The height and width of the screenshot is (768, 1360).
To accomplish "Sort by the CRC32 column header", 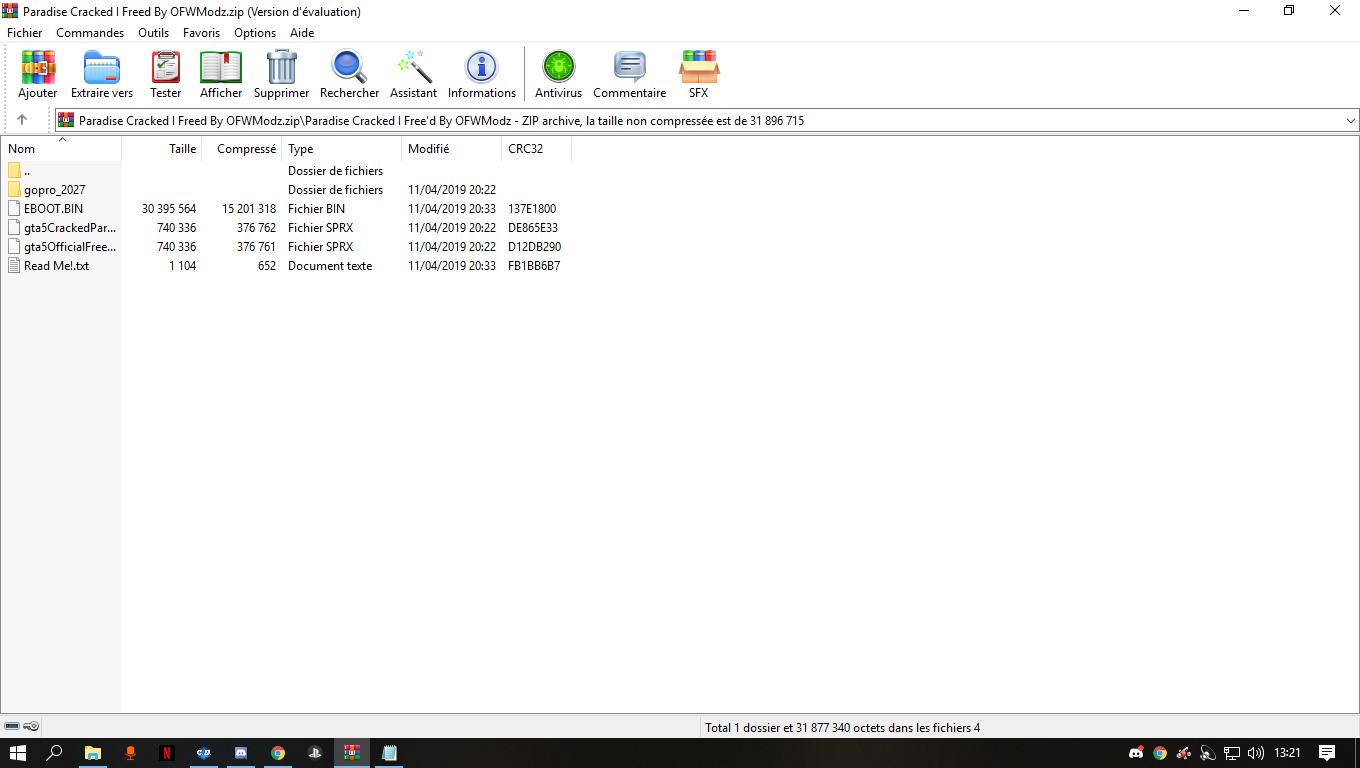I will 537,149.
